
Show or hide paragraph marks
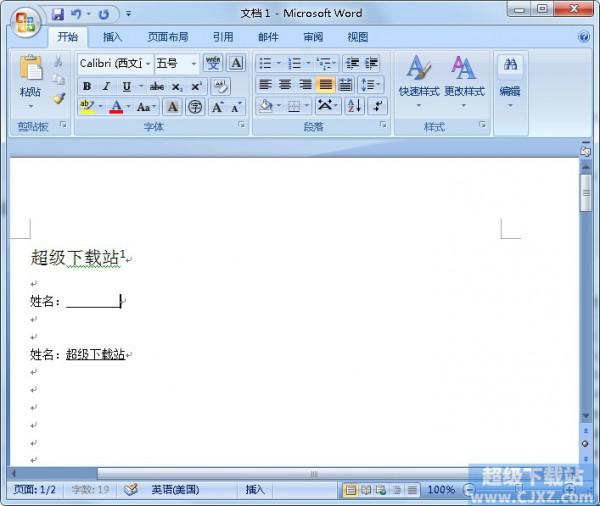coord(378,106)
